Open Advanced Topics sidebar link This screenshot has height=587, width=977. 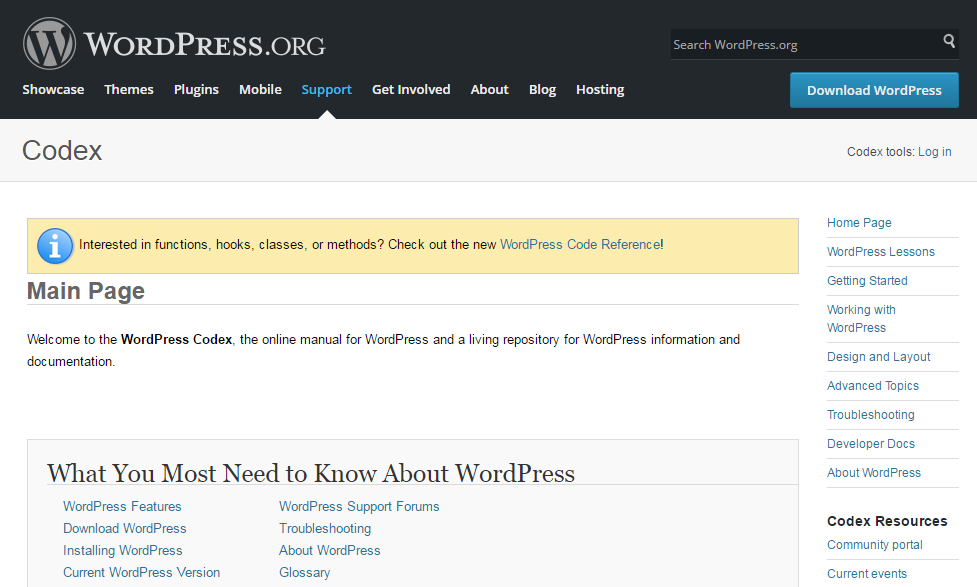(872, 386)
